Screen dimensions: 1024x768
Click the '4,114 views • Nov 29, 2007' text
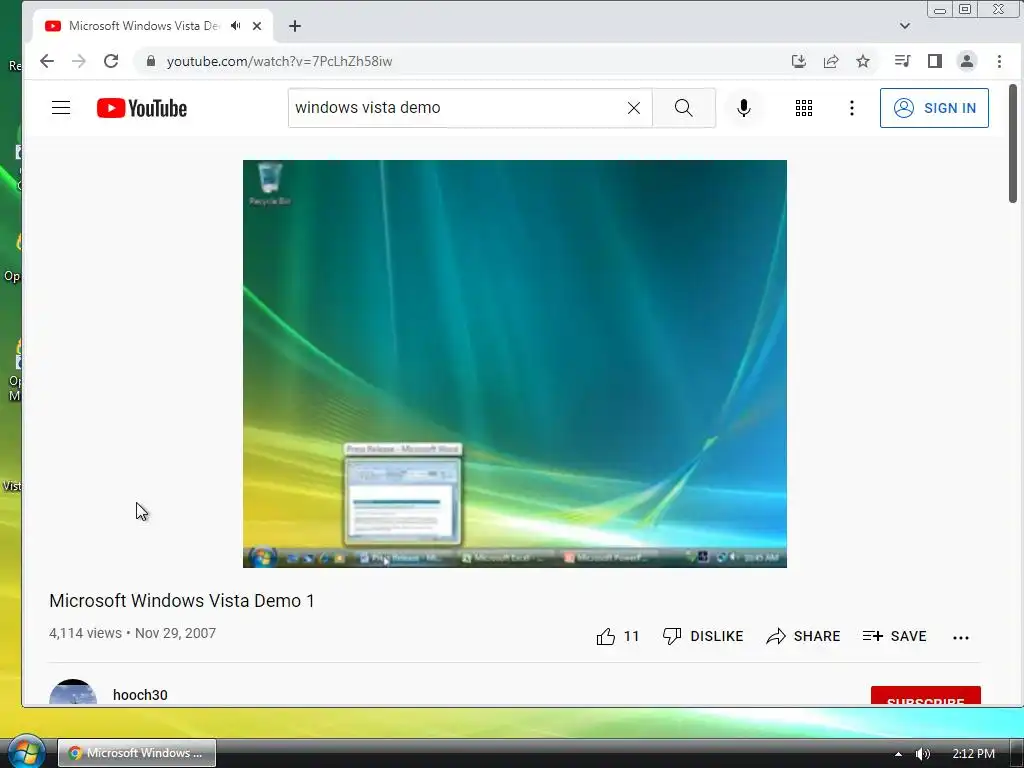click(x=133, y=633)
